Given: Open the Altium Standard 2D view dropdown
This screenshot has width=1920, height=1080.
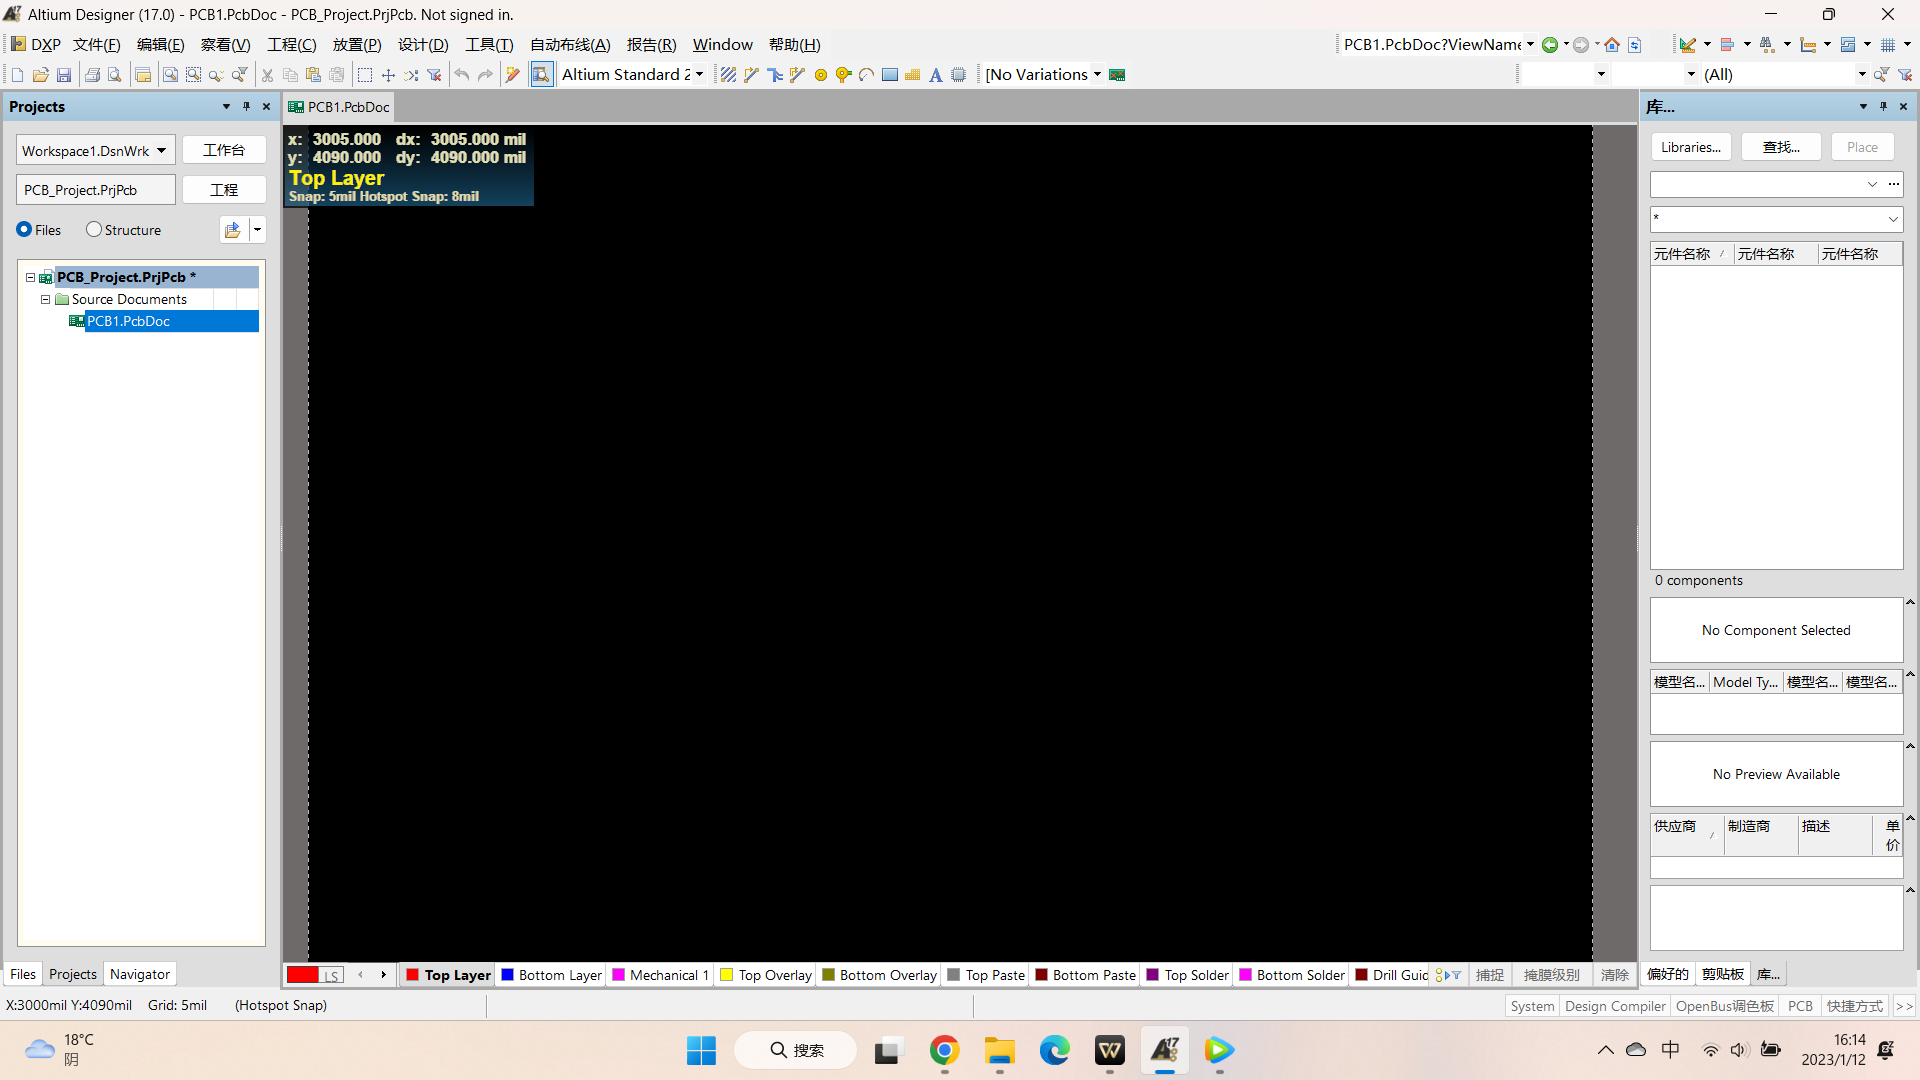Looking at the screenshot, I should (x=699, y=75).
